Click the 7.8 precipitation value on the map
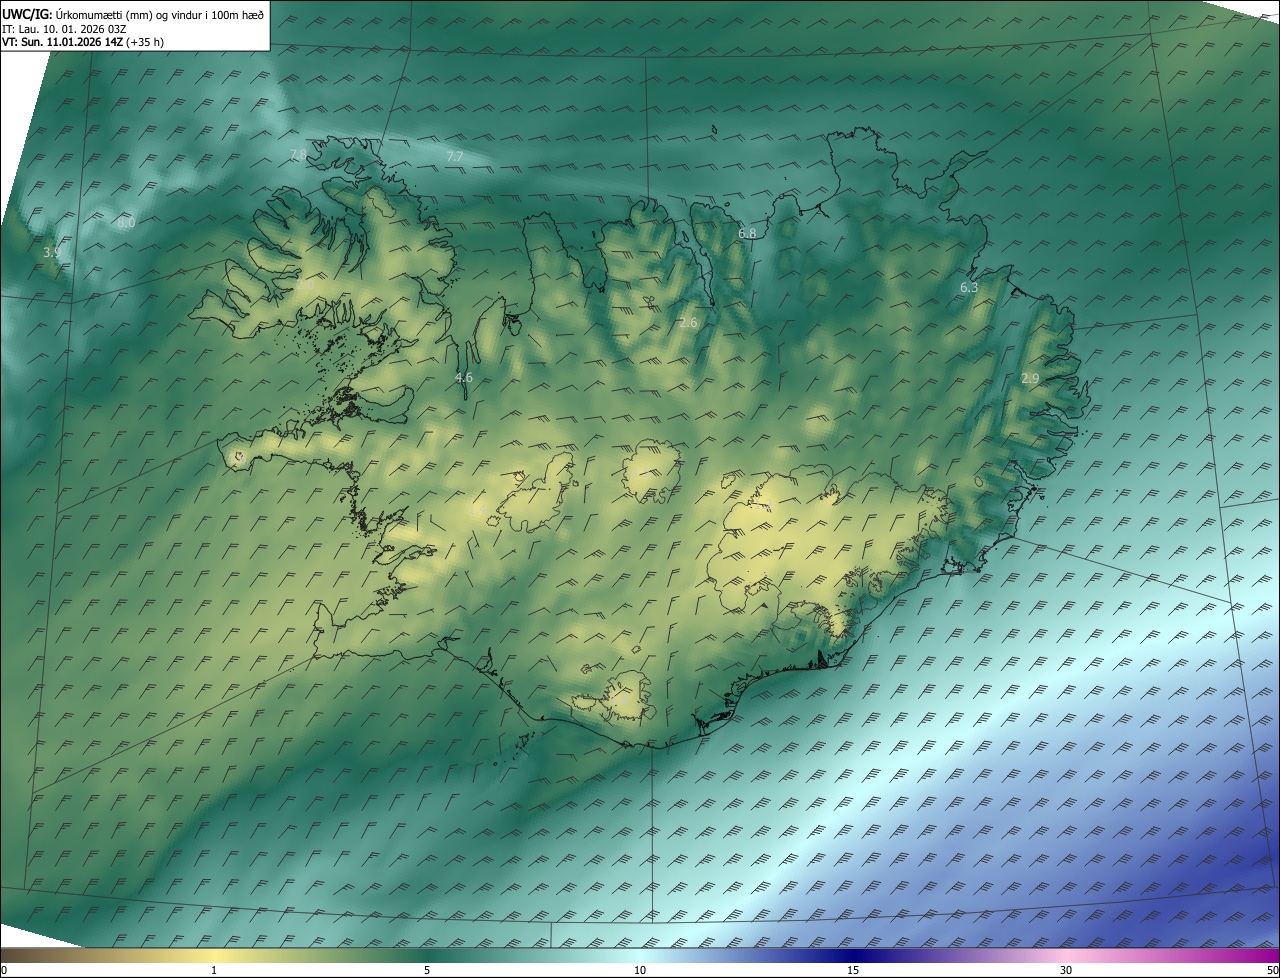1280x978 pixels. click(x=298, y=154)
